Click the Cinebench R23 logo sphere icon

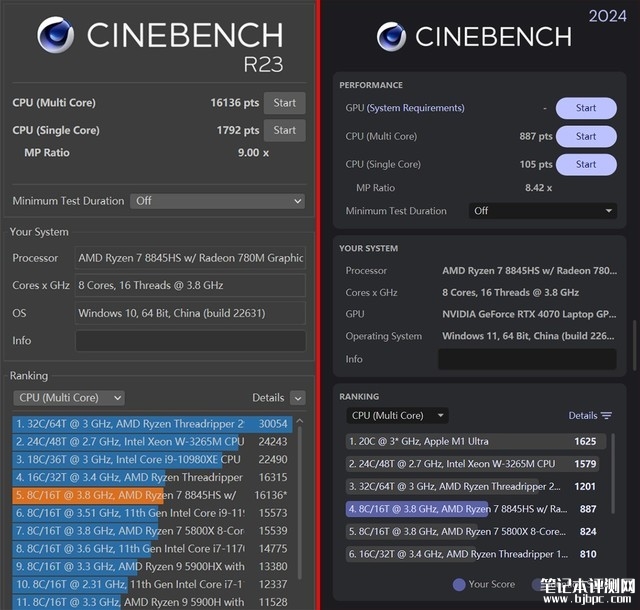click(x=56, y=35)
